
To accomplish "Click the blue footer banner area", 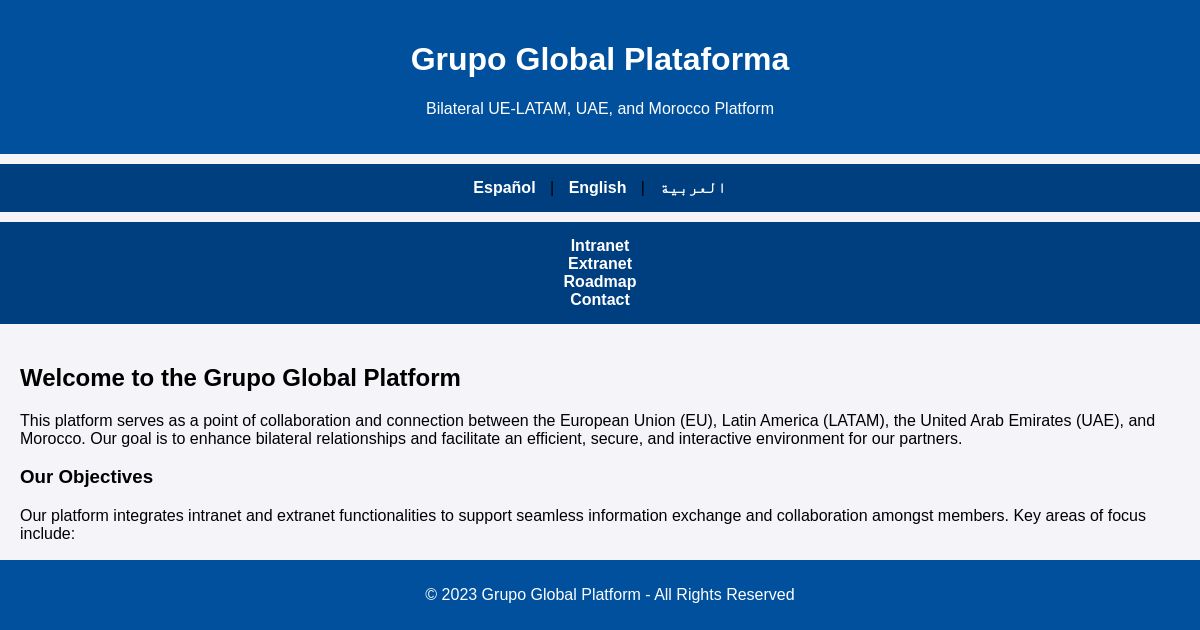I will [x=150, y=595].
